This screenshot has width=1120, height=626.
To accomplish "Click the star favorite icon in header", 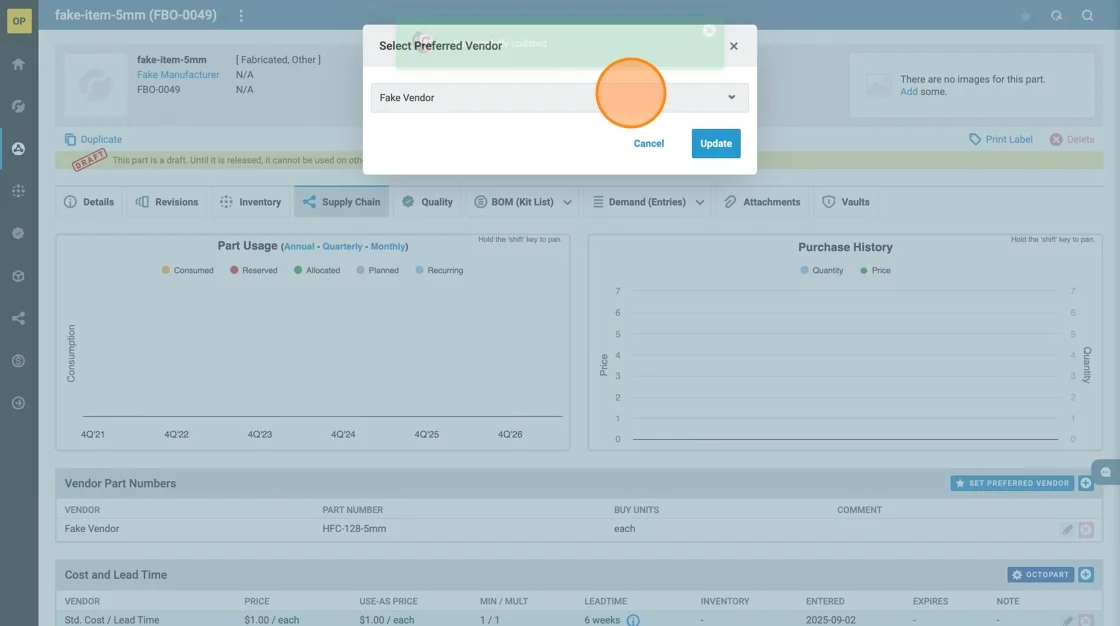I will click(1025, 16).
